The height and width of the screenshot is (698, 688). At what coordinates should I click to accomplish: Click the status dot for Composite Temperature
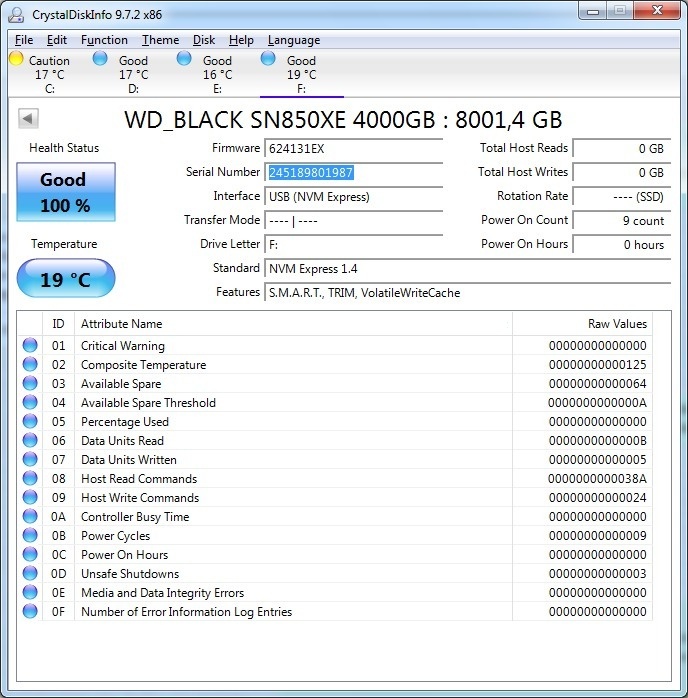point(30,365)
